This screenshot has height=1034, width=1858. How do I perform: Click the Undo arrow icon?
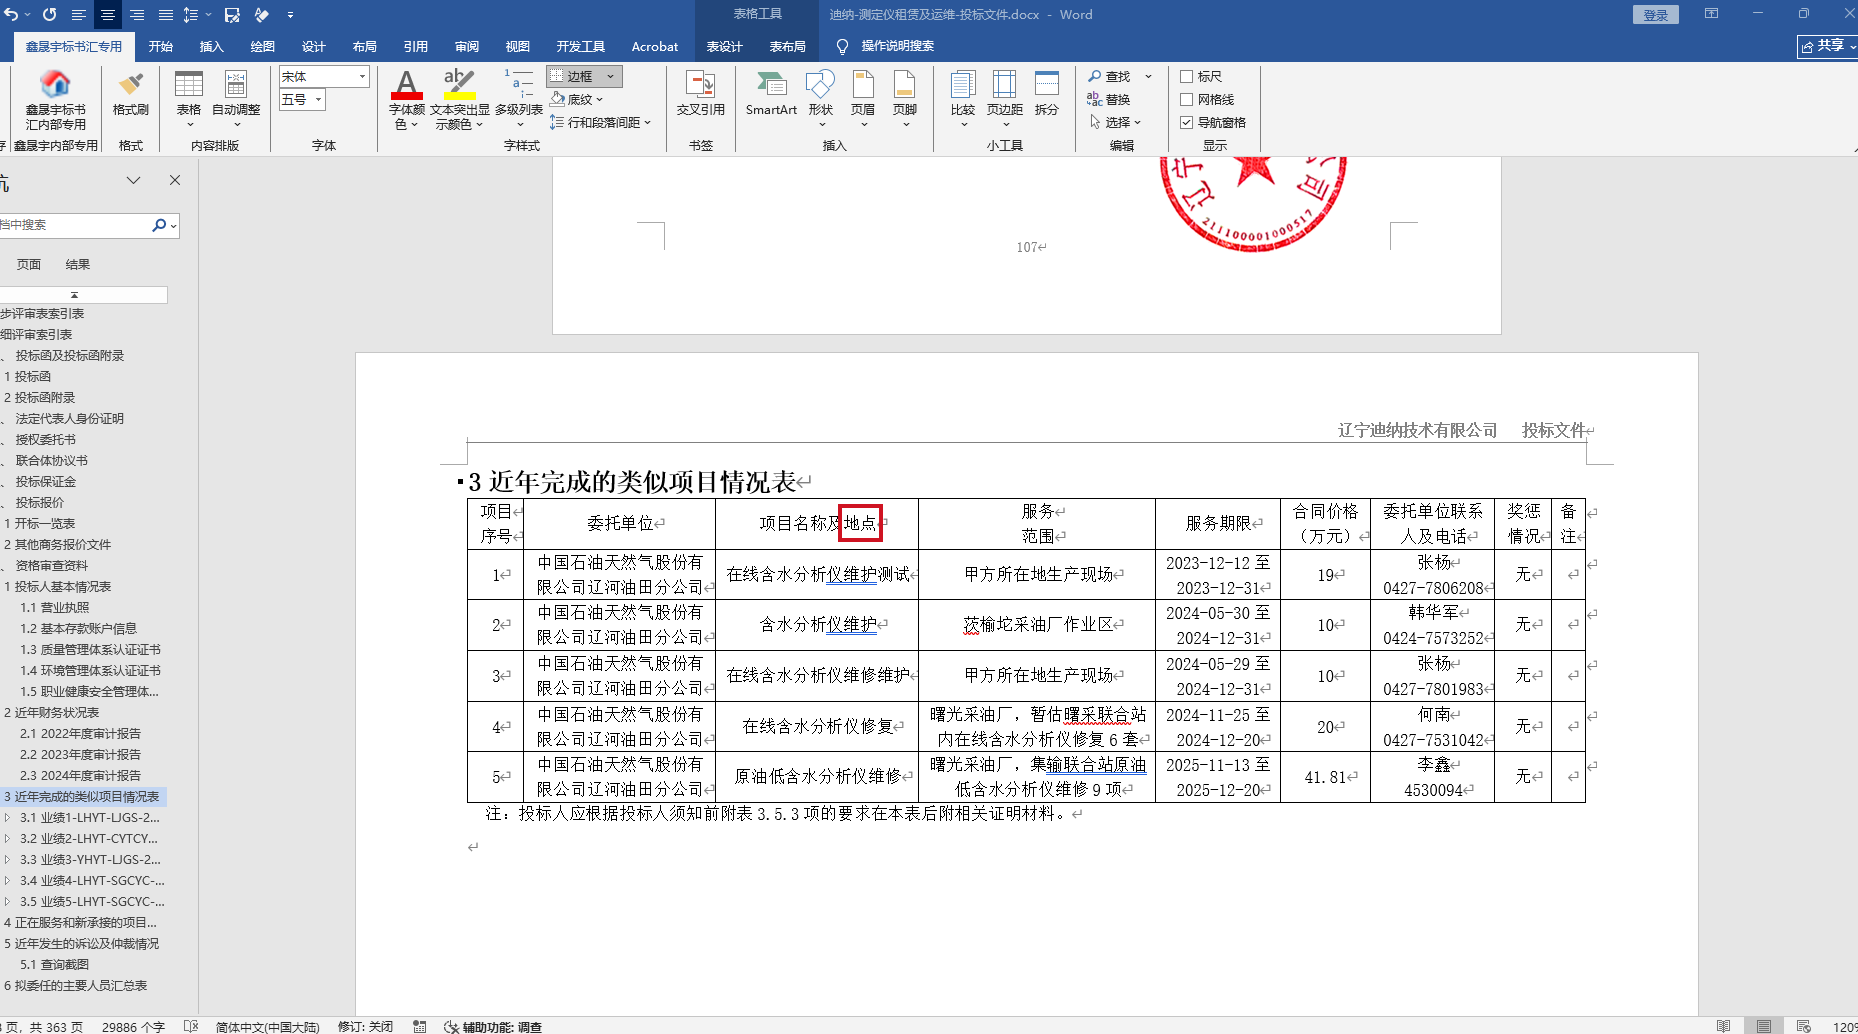pyautogui.click(x=12, y=15)
